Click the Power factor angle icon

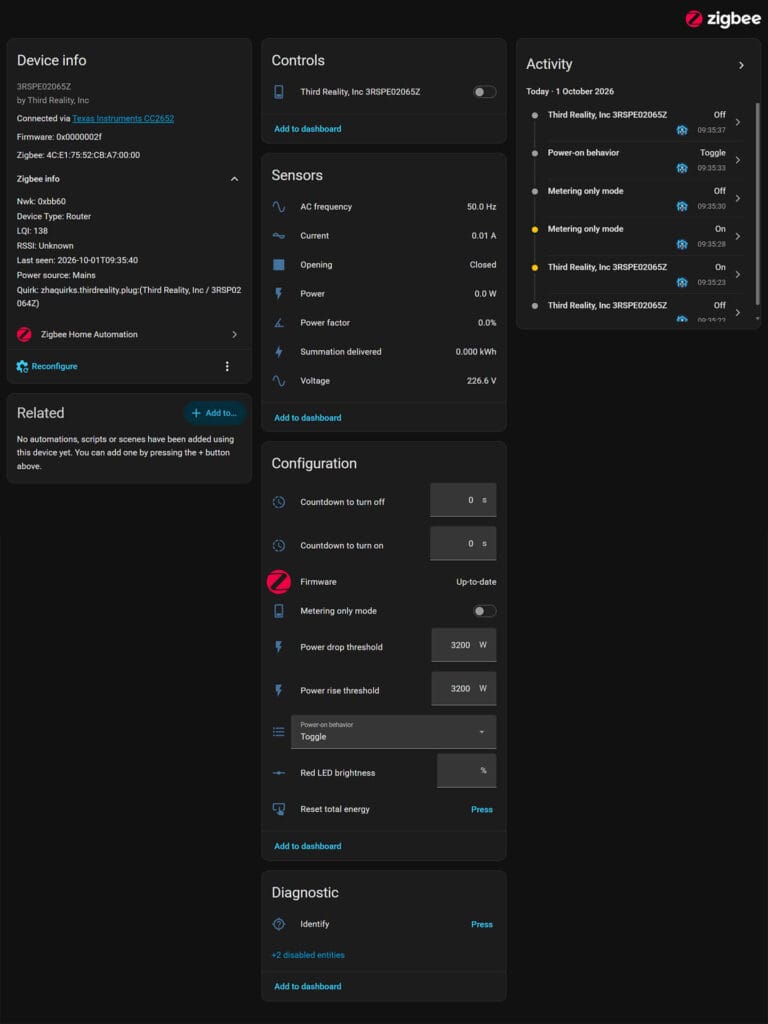pos(279,323)
